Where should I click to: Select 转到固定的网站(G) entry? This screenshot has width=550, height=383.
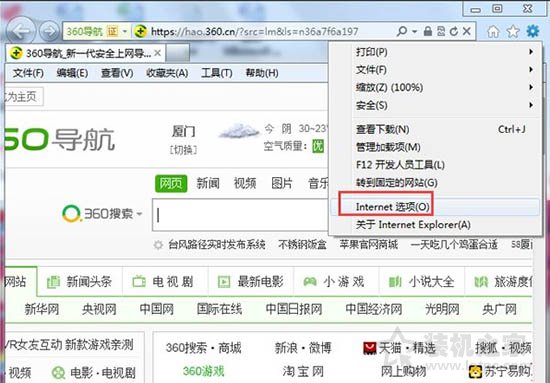(x=436, y=182)
